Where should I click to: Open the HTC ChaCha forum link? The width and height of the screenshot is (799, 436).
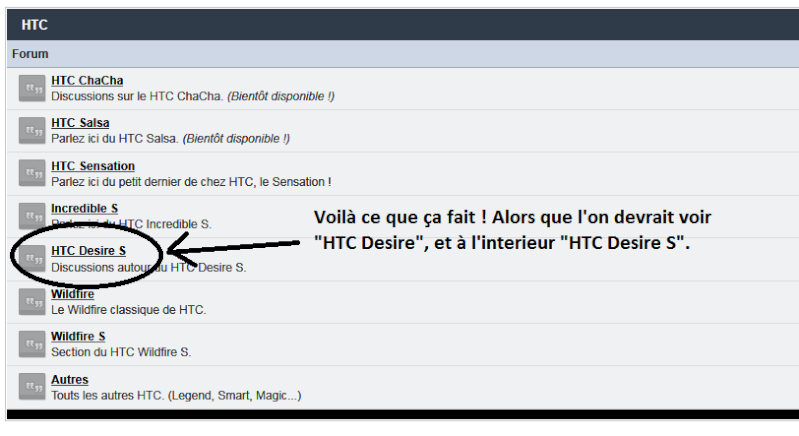tap(87, 80)
